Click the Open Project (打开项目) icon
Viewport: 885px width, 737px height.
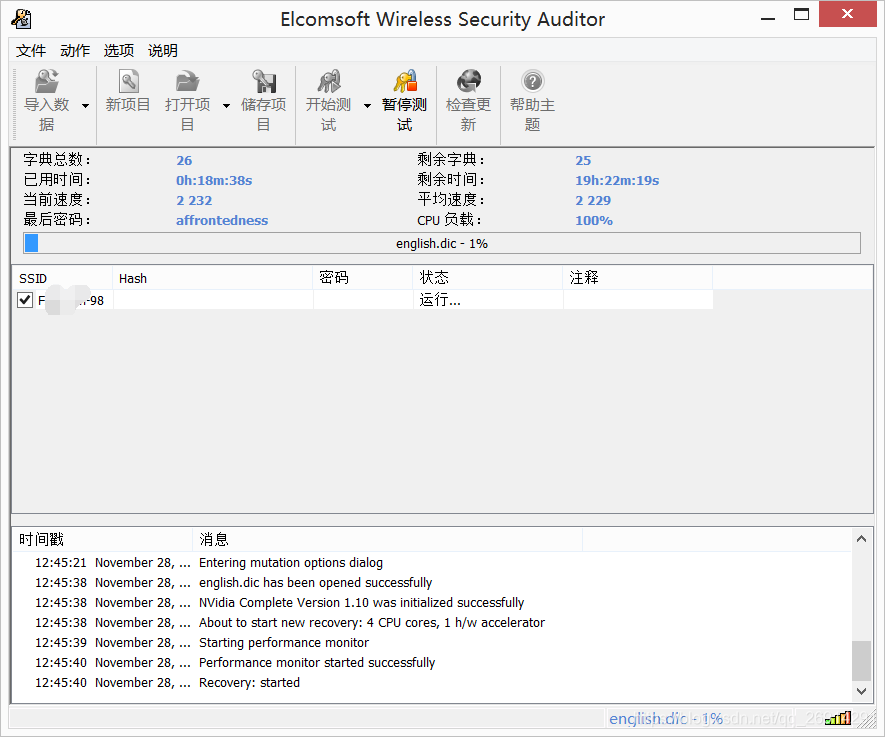click(187, 82)
